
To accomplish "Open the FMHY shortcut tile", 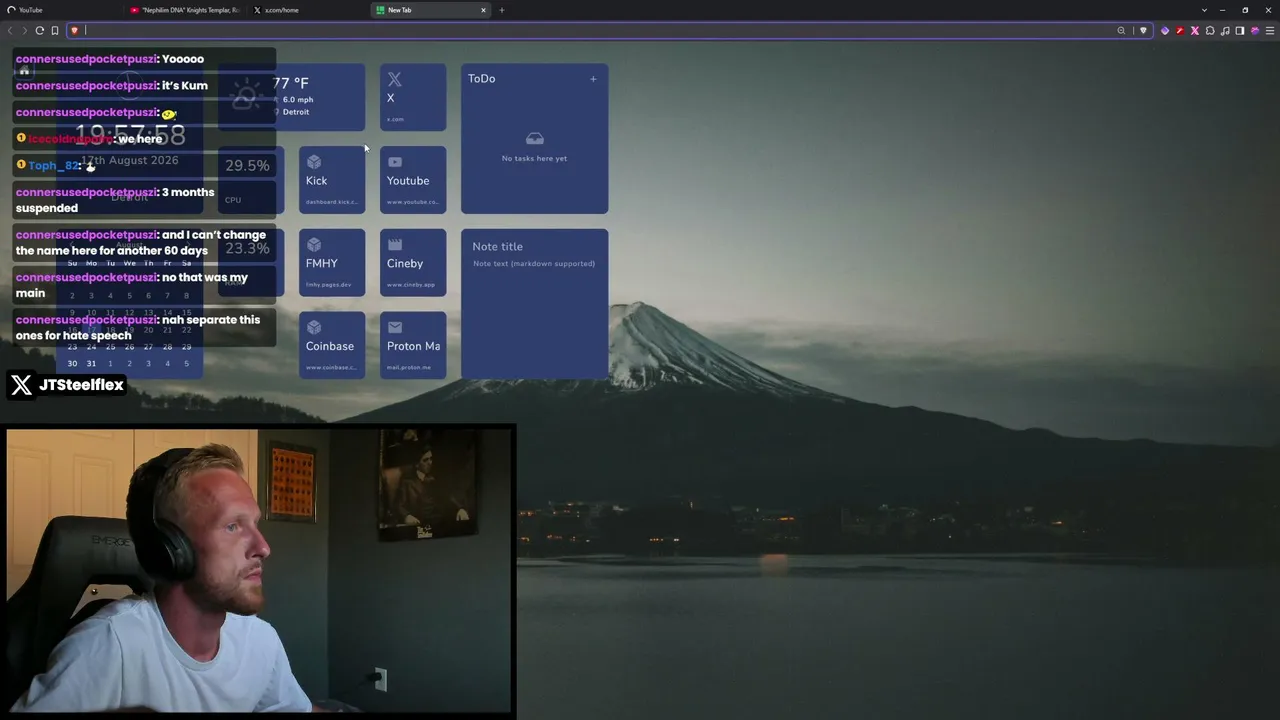I will [332, 263].
